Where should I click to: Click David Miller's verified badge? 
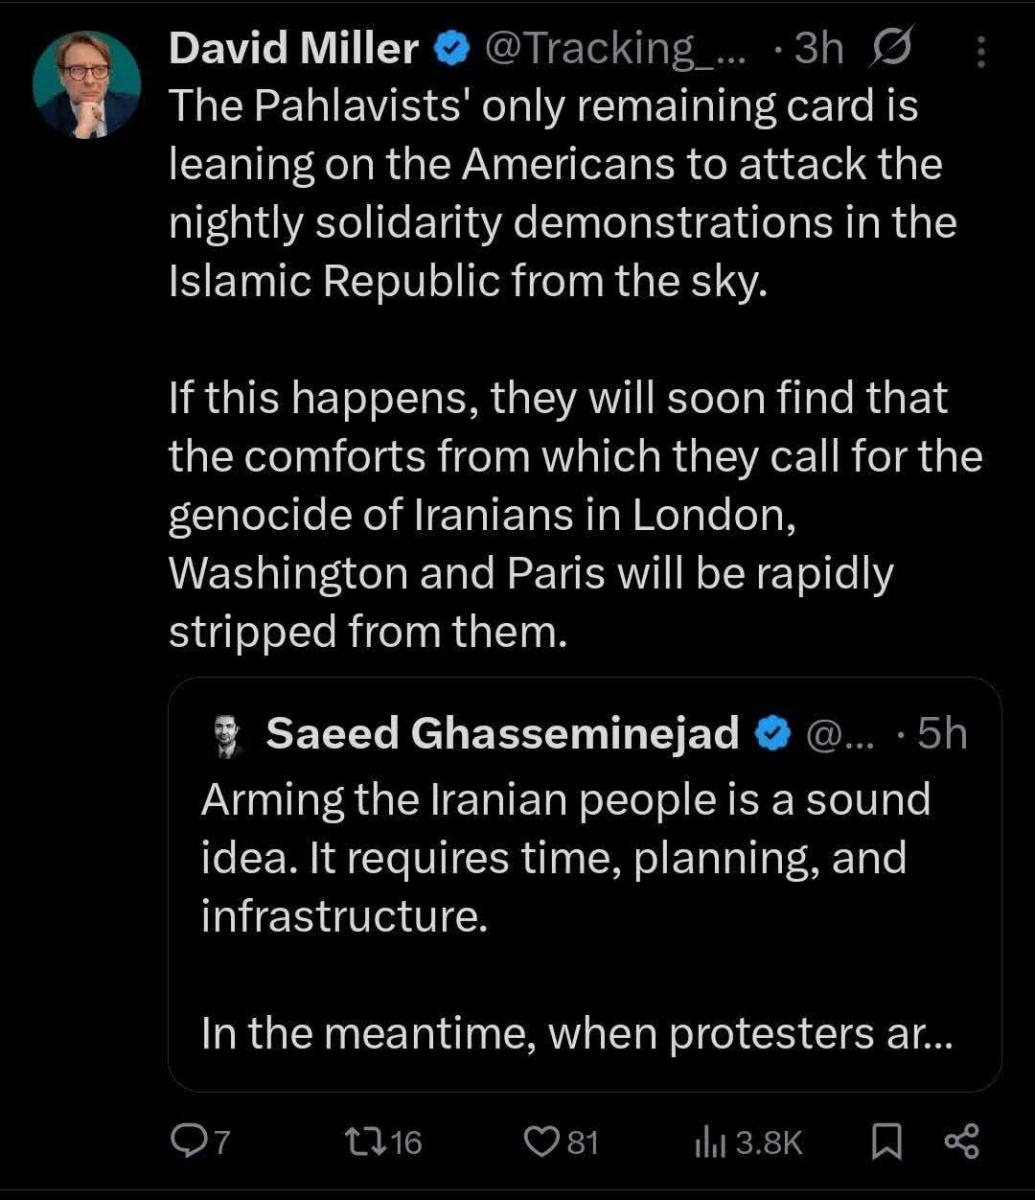pyautogui.click(x=451, y=49)
